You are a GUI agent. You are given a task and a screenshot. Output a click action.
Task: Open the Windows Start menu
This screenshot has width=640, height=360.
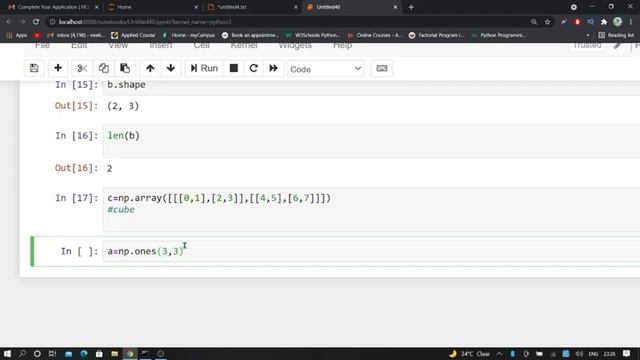click(7, 353)
